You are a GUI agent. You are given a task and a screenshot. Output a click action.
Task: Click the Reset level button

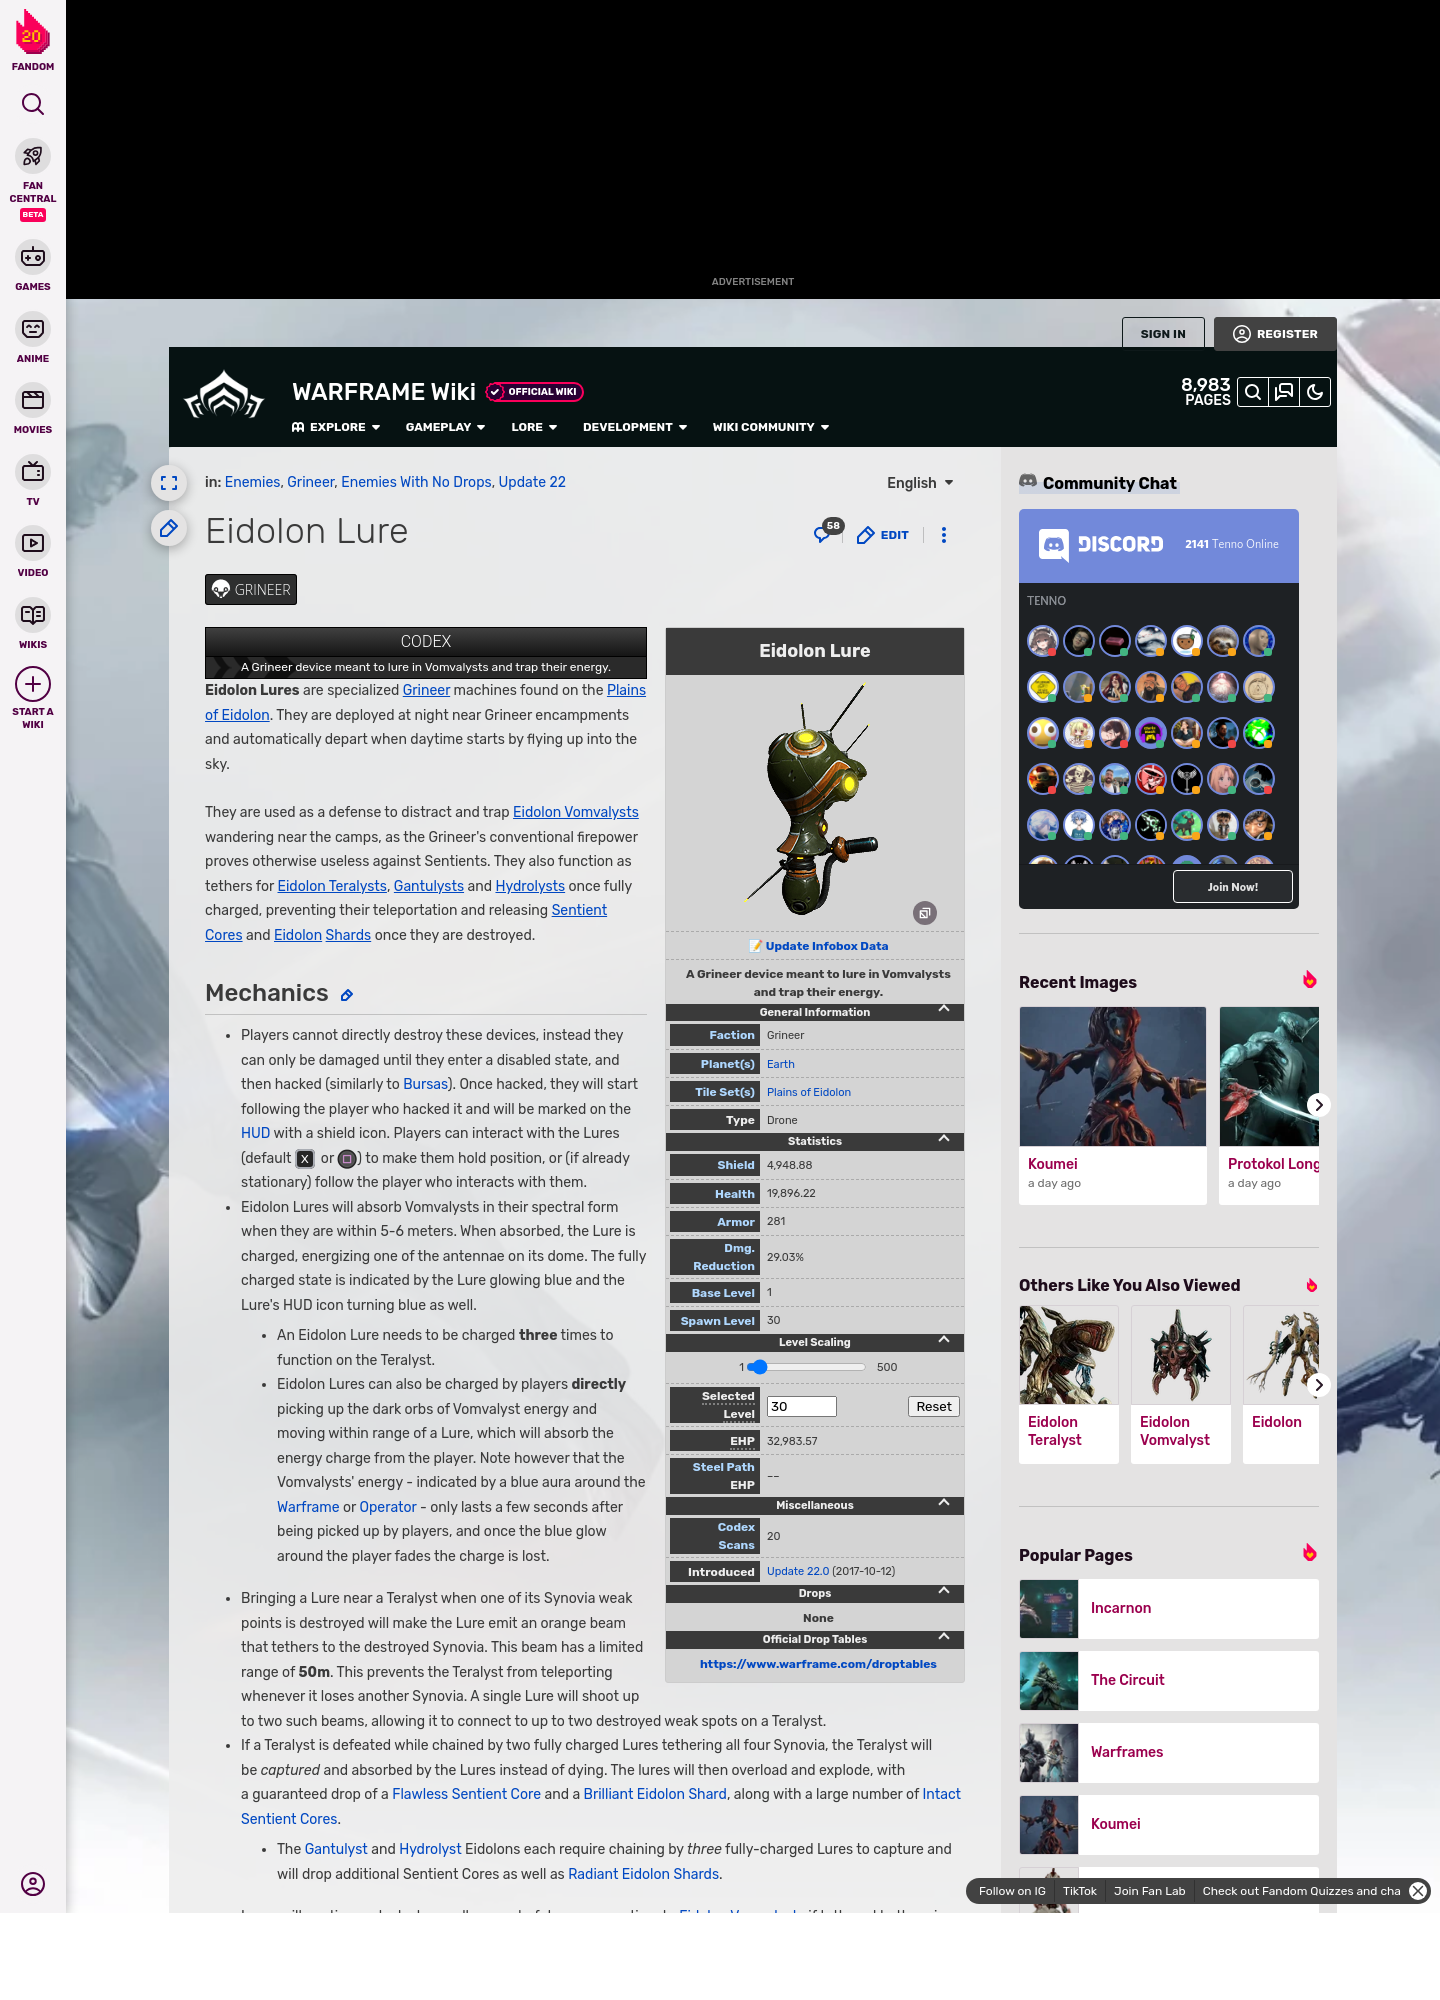point(934,1406)
